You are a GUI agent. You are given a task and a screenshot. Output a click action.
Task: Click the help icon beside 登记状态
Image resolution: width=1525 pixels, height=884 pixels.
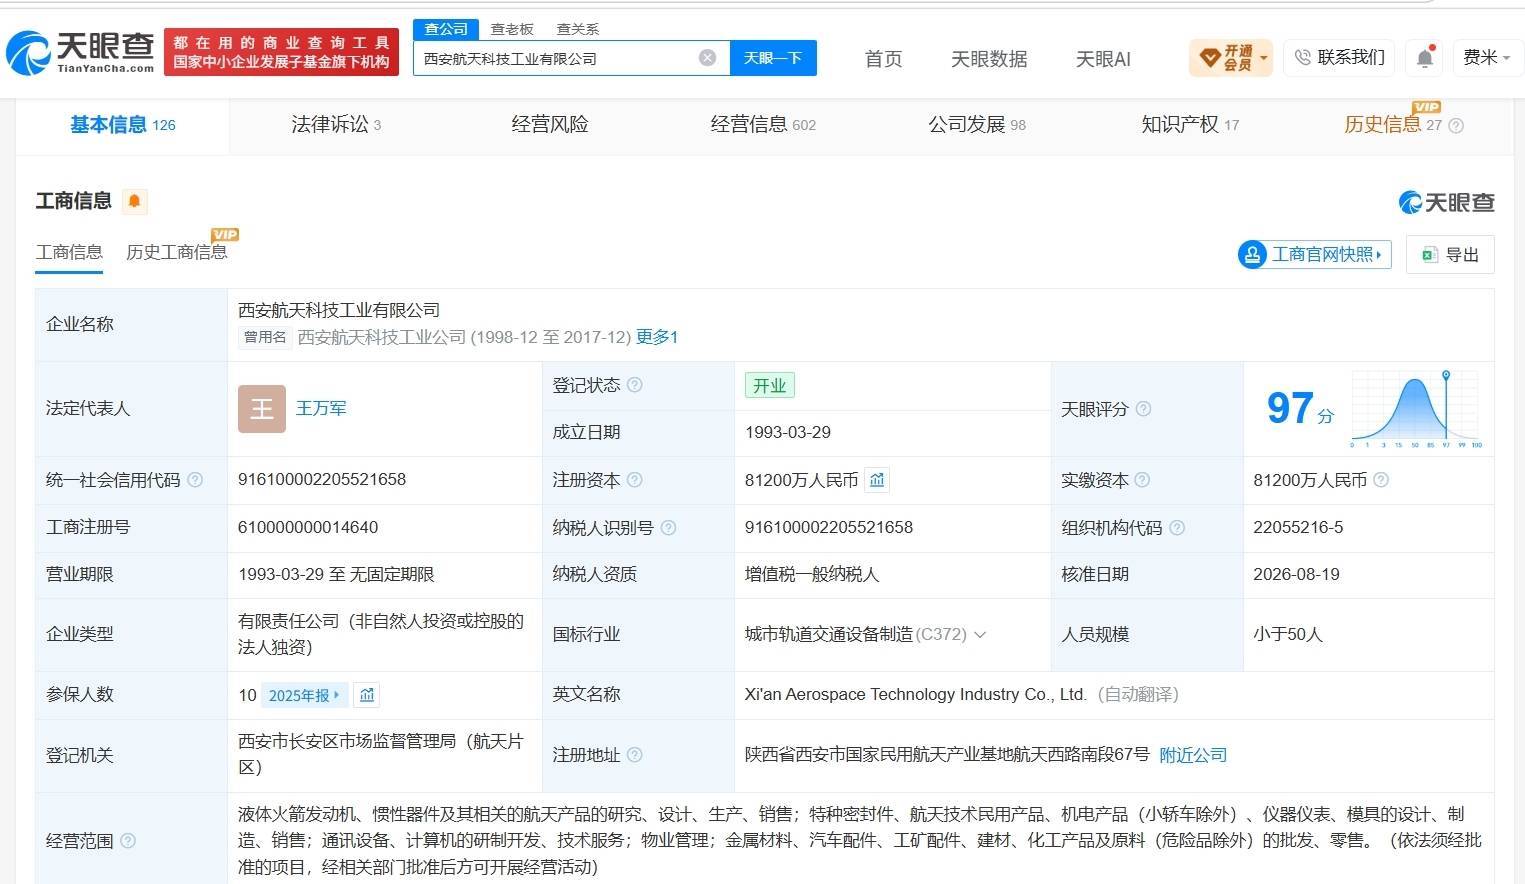point(634,385)
